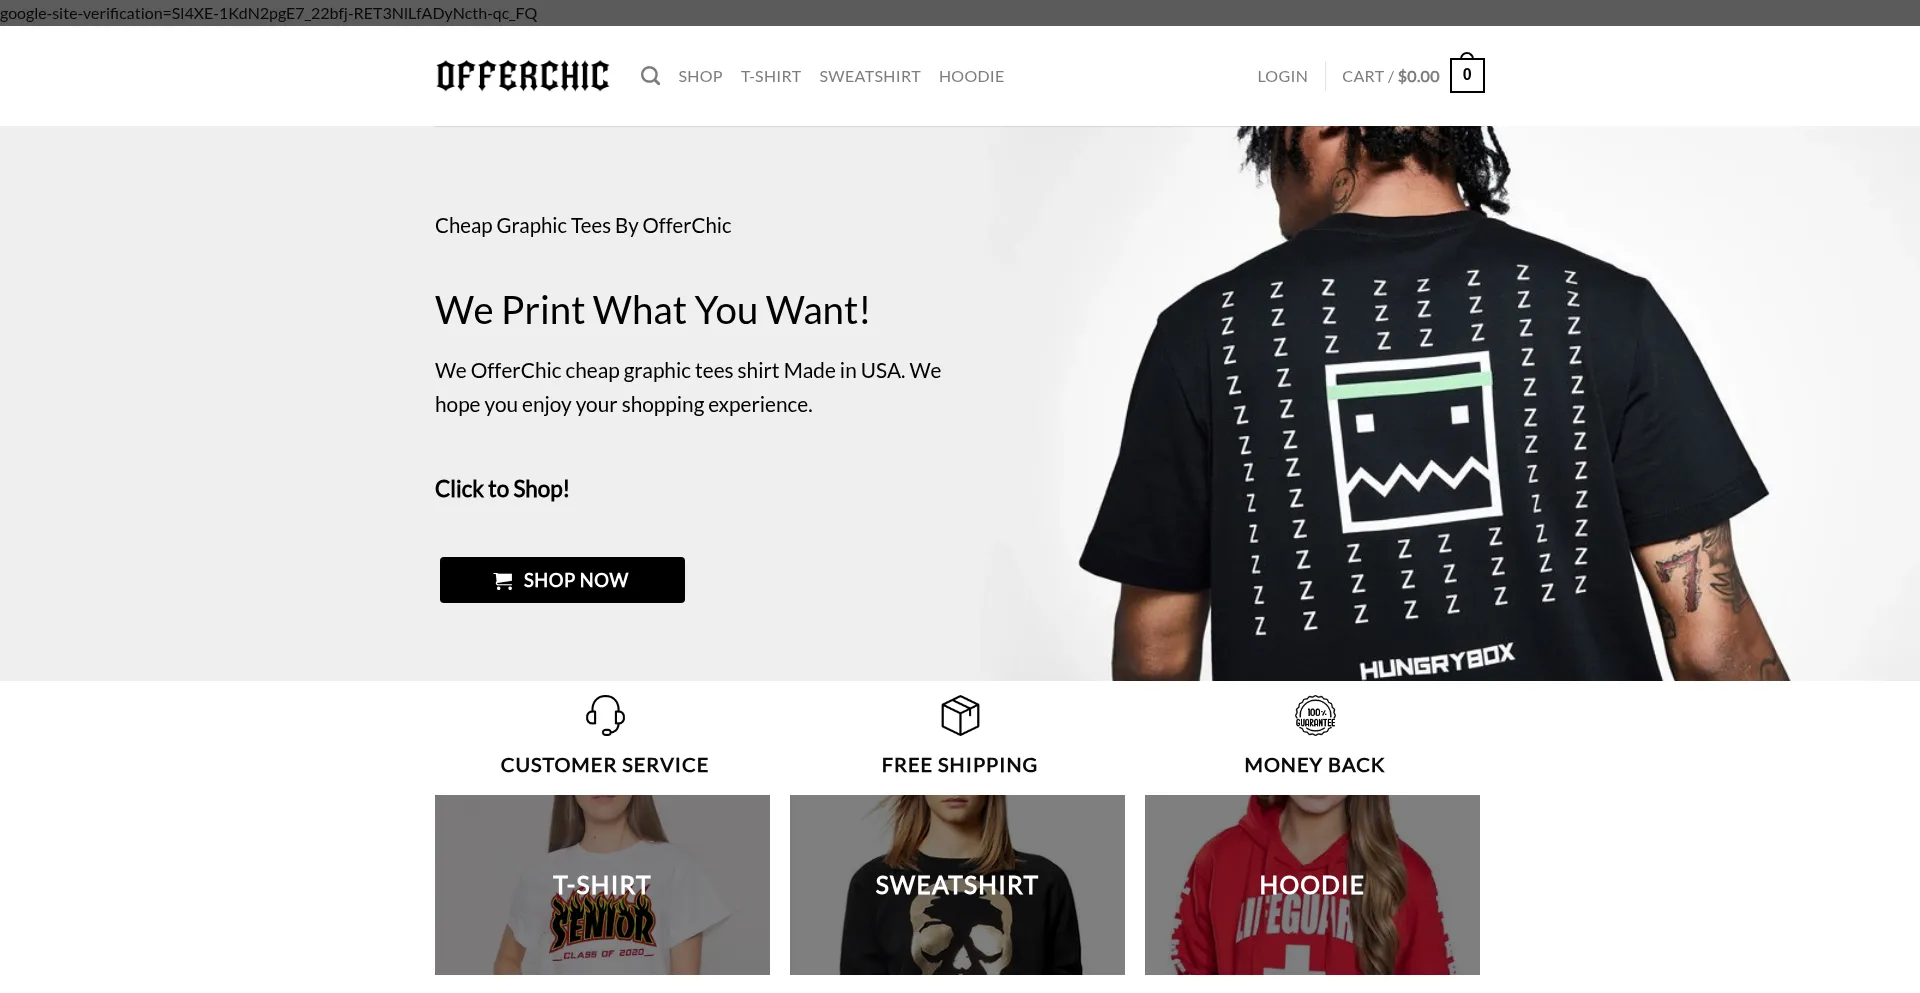Click the headset customer service icon
The image size is (1920, 993).
605,715
